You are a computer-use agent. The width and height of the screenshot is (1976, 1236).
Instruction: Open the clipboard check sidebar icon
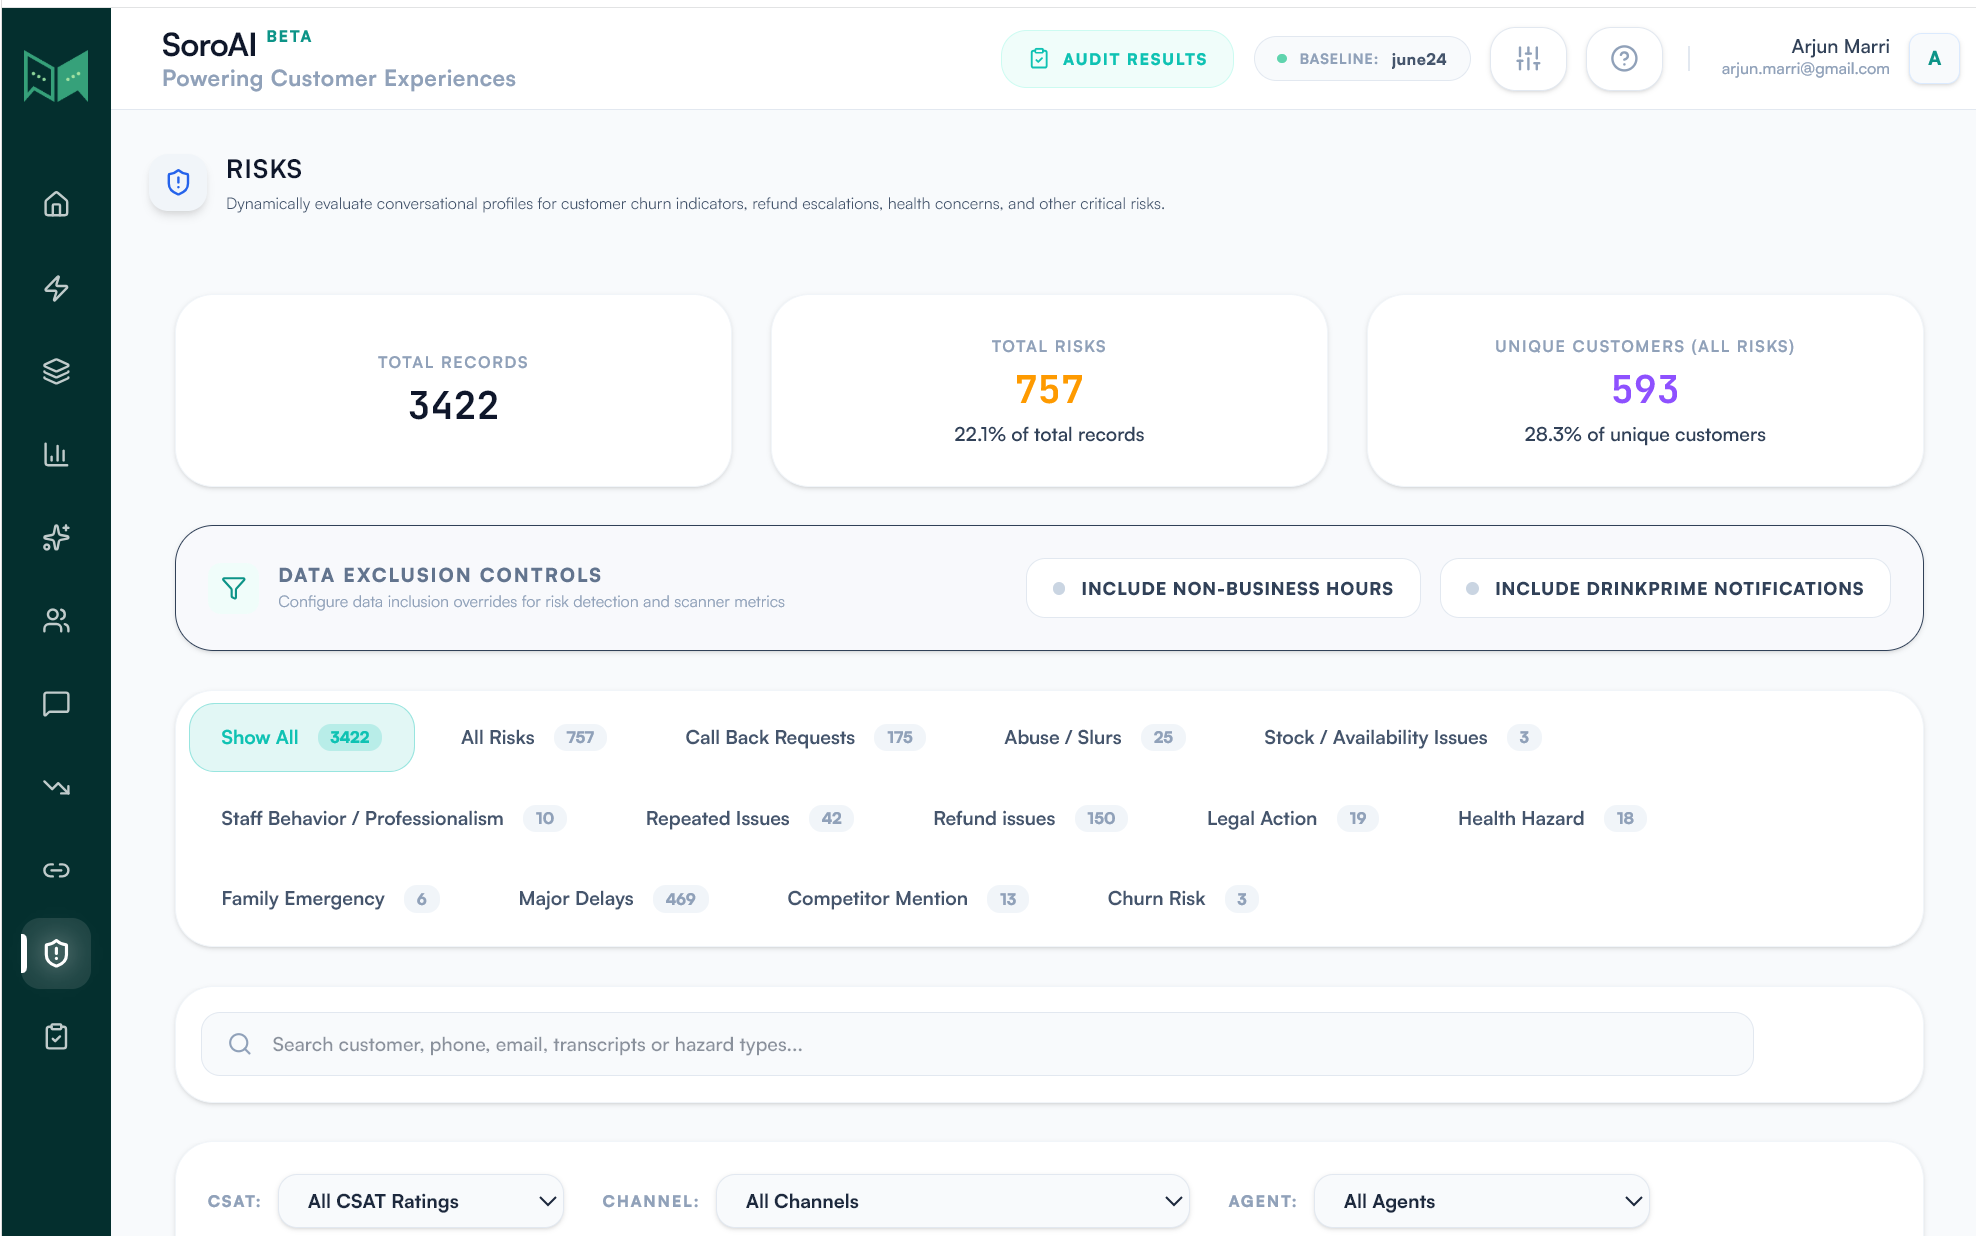pos(56,1036)
